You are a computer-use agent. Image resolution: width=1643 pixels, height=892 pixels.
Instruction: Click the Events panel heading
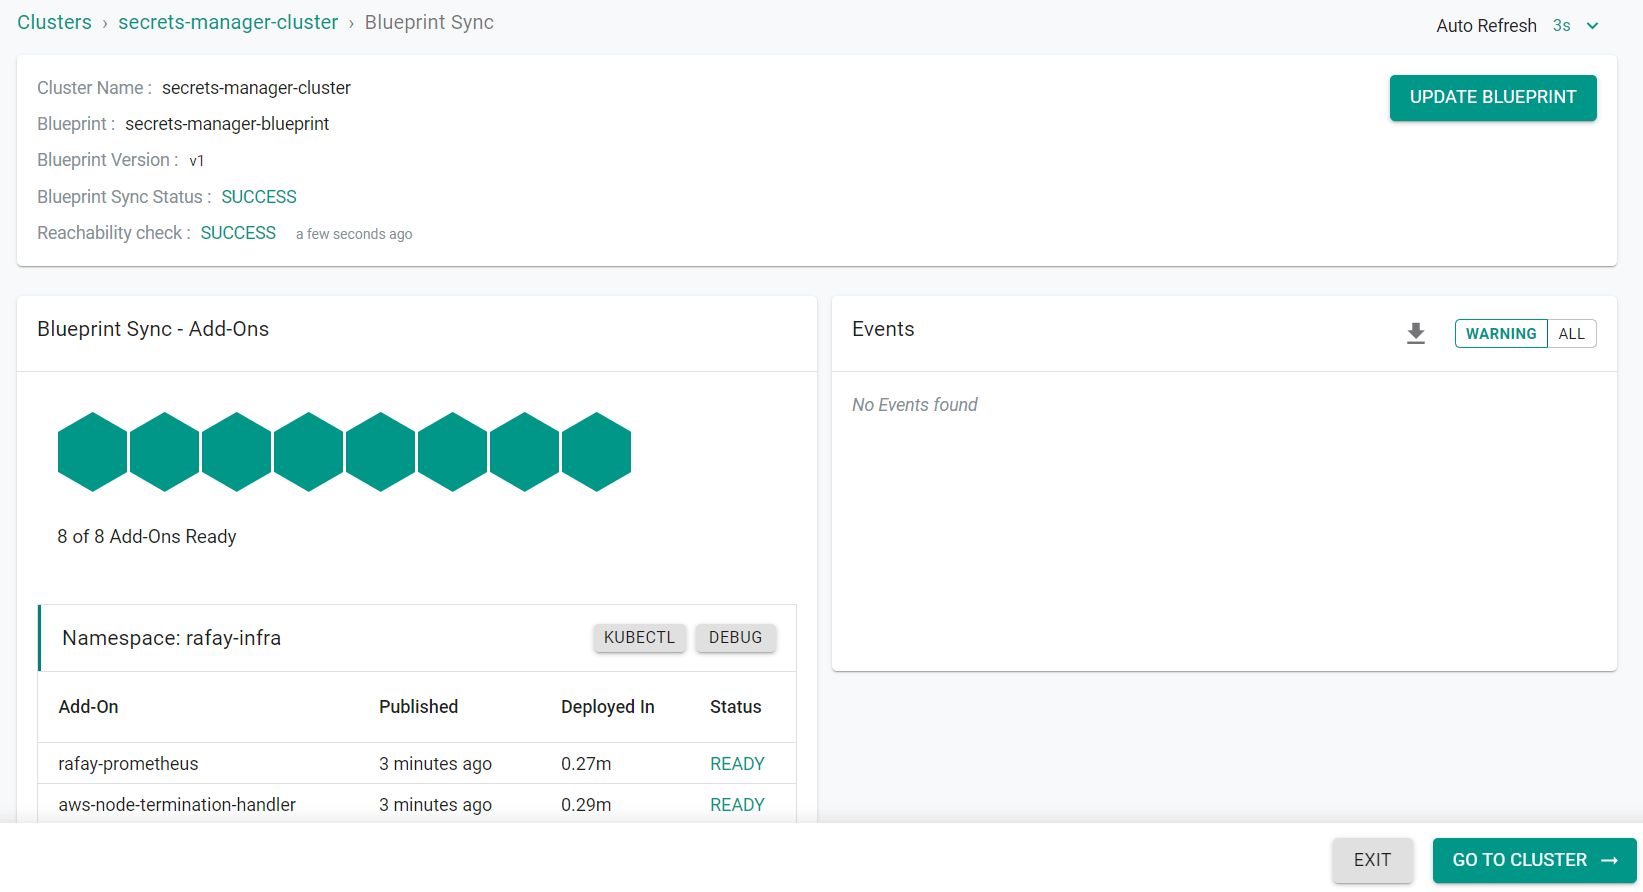pyautogui.click(x=883, y=329)
